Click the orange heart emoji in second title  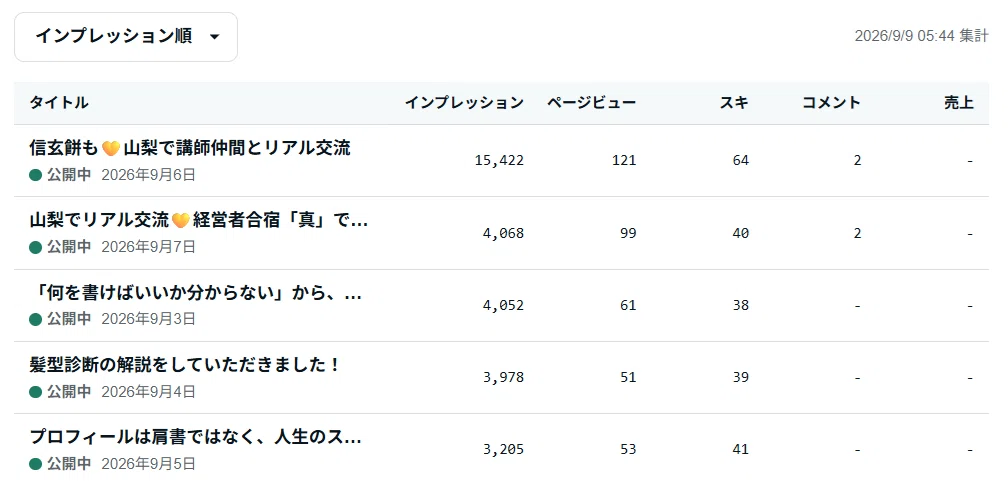[181, 221]
